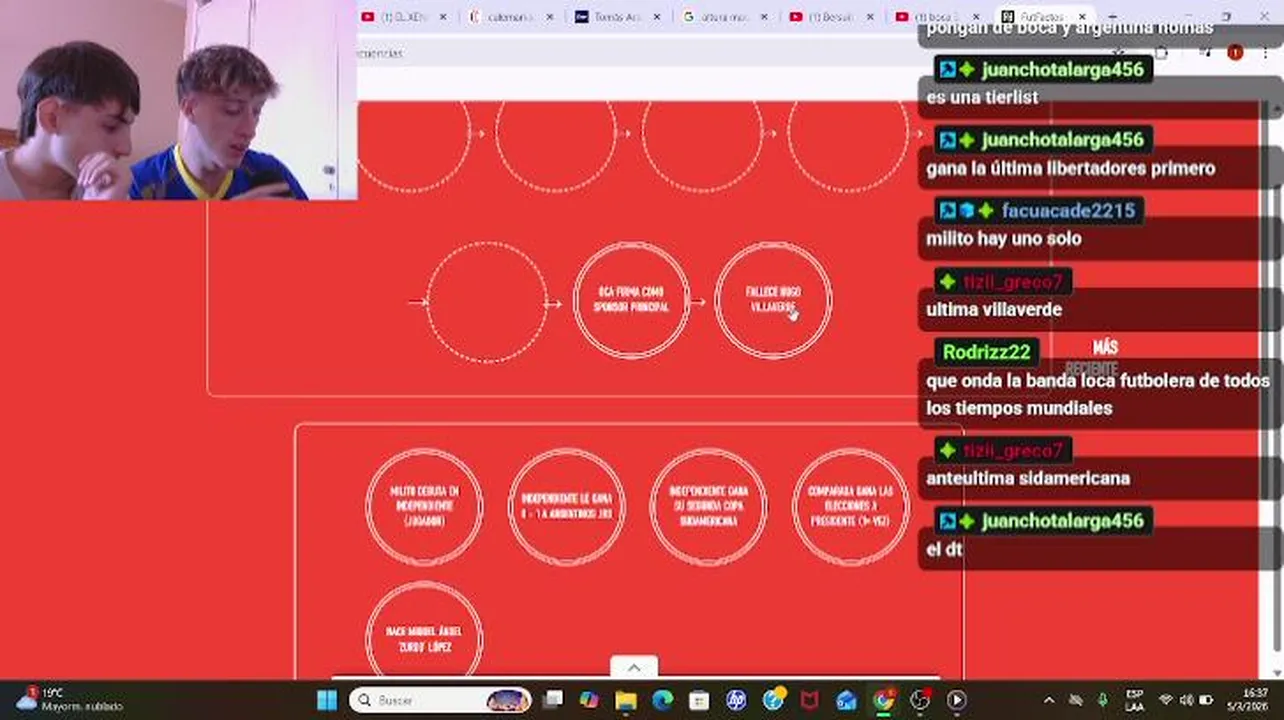Image resolution: width=1284 pixels, height=720 pixels.
Task: Launch Copilot from the taskbar
Action: click(588, 700)
